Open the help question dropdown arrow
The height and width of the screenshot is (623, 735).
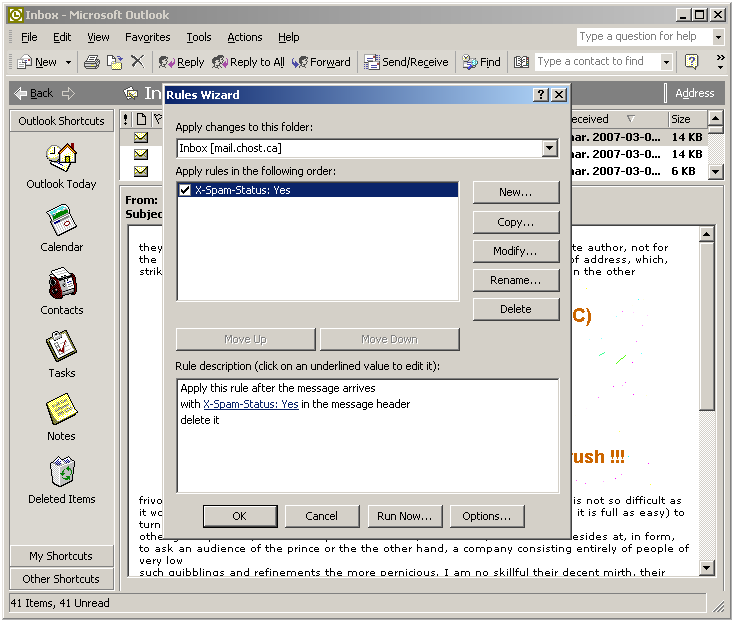(x=718, y=37)
